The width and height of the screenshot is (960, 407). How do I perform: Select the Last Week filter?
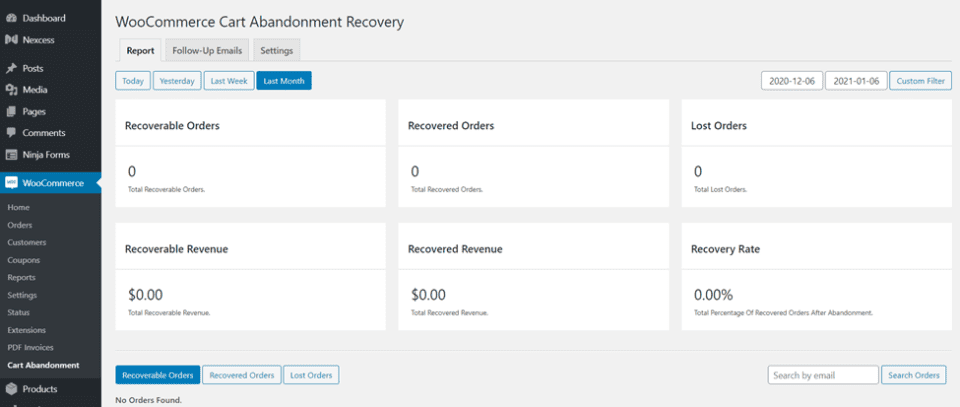(228, 81)
